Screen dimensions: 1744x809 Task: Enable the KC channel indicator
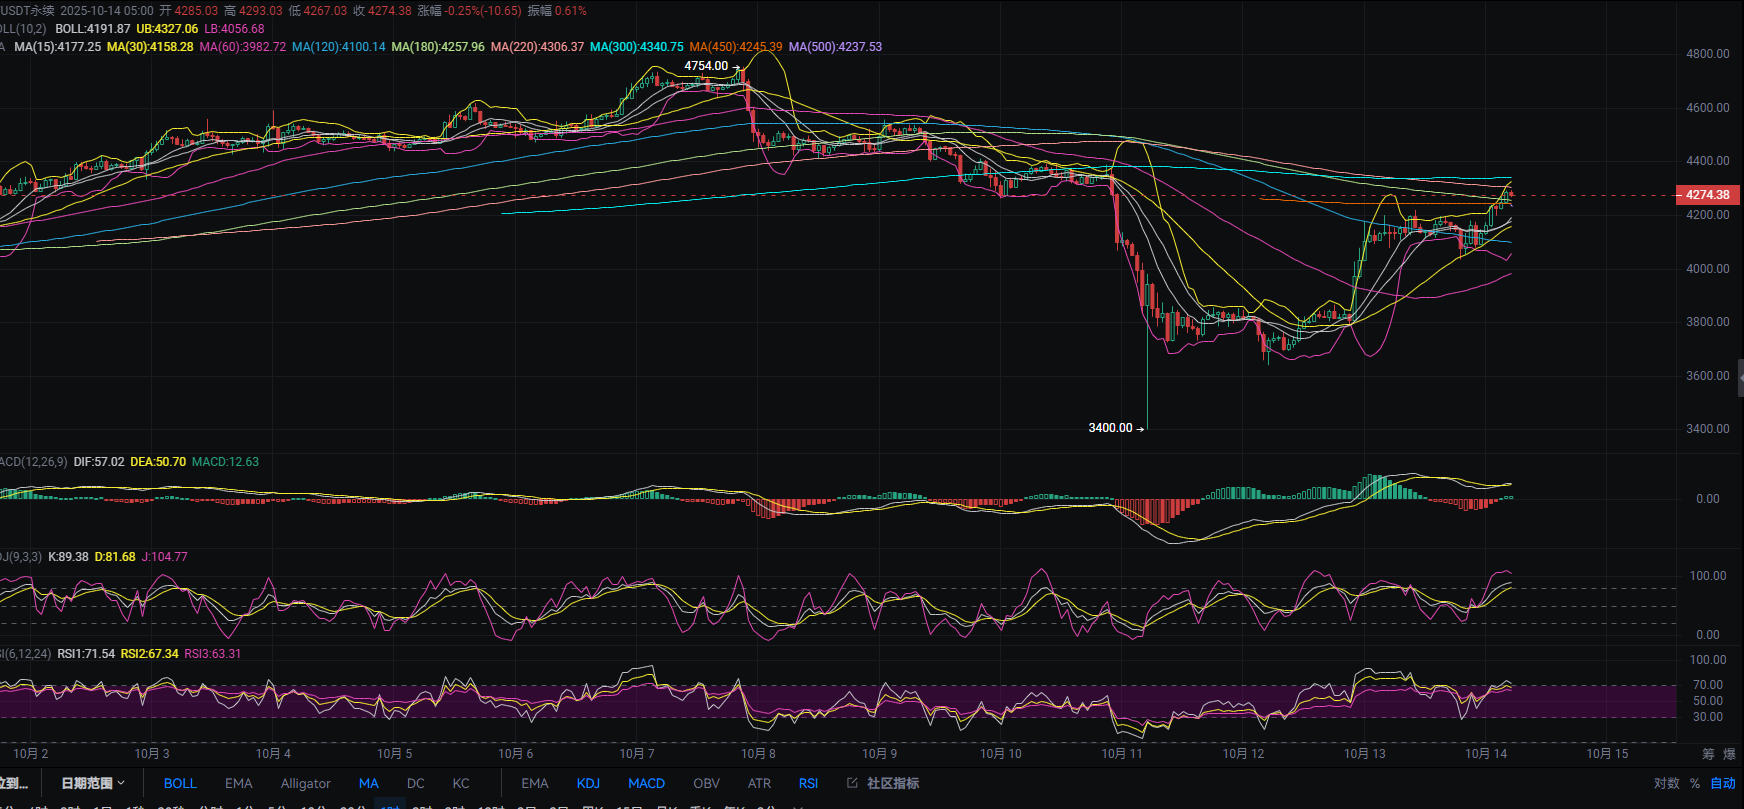pos(461,783)
